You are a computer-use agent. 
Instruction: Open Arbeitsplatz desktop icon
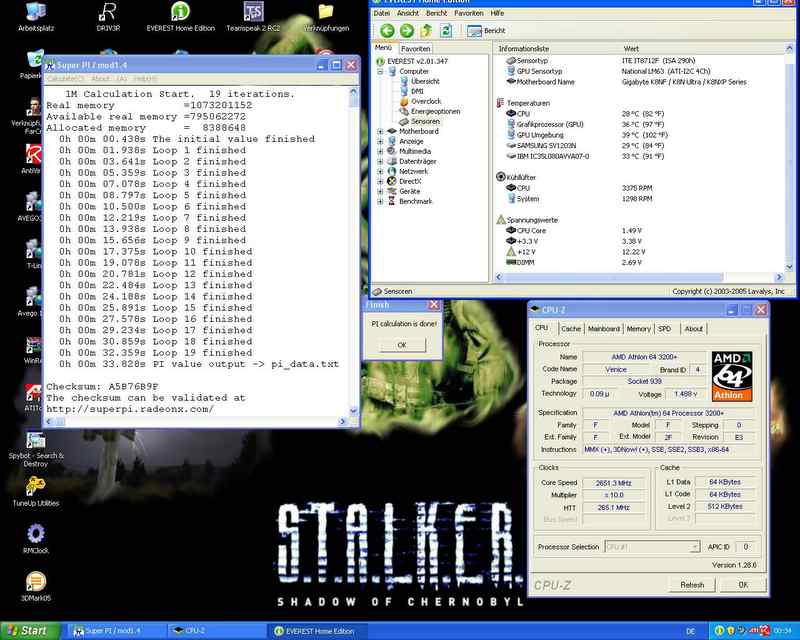(x=36, y=17)
